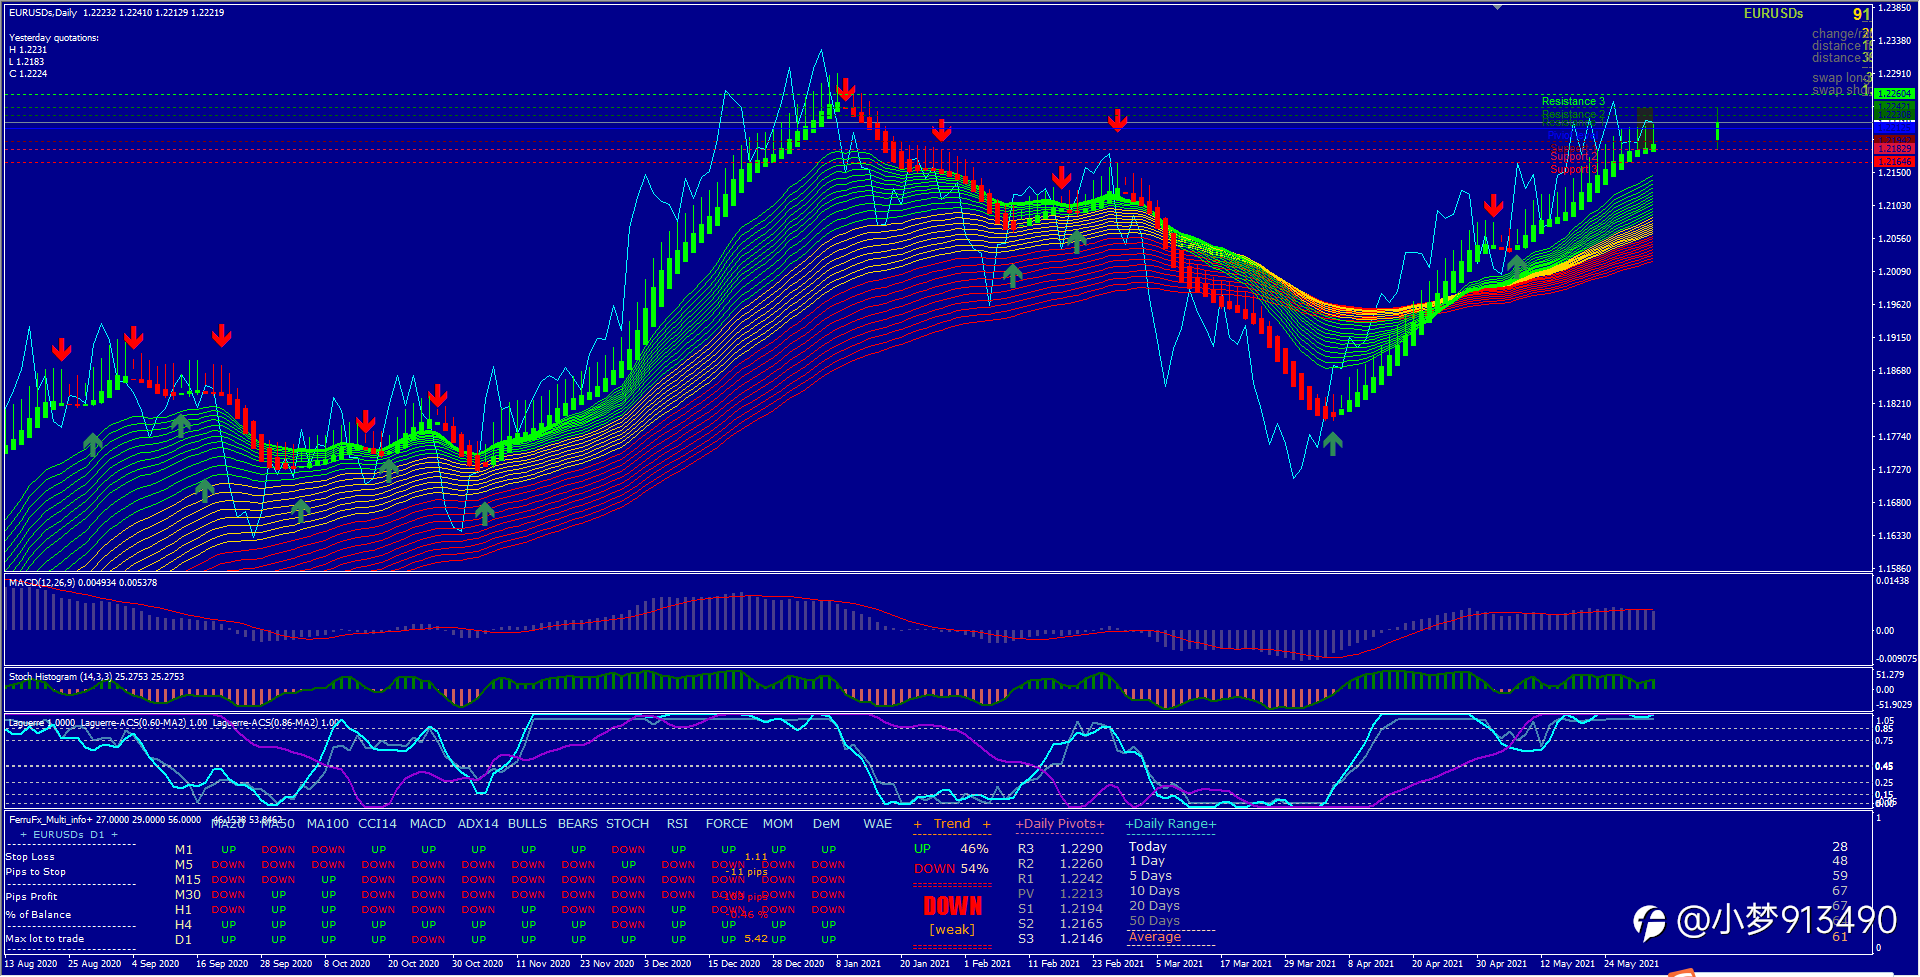Click the H1 timeframe row label
The height and width of the screenshot is (977, 1920).
184,910
